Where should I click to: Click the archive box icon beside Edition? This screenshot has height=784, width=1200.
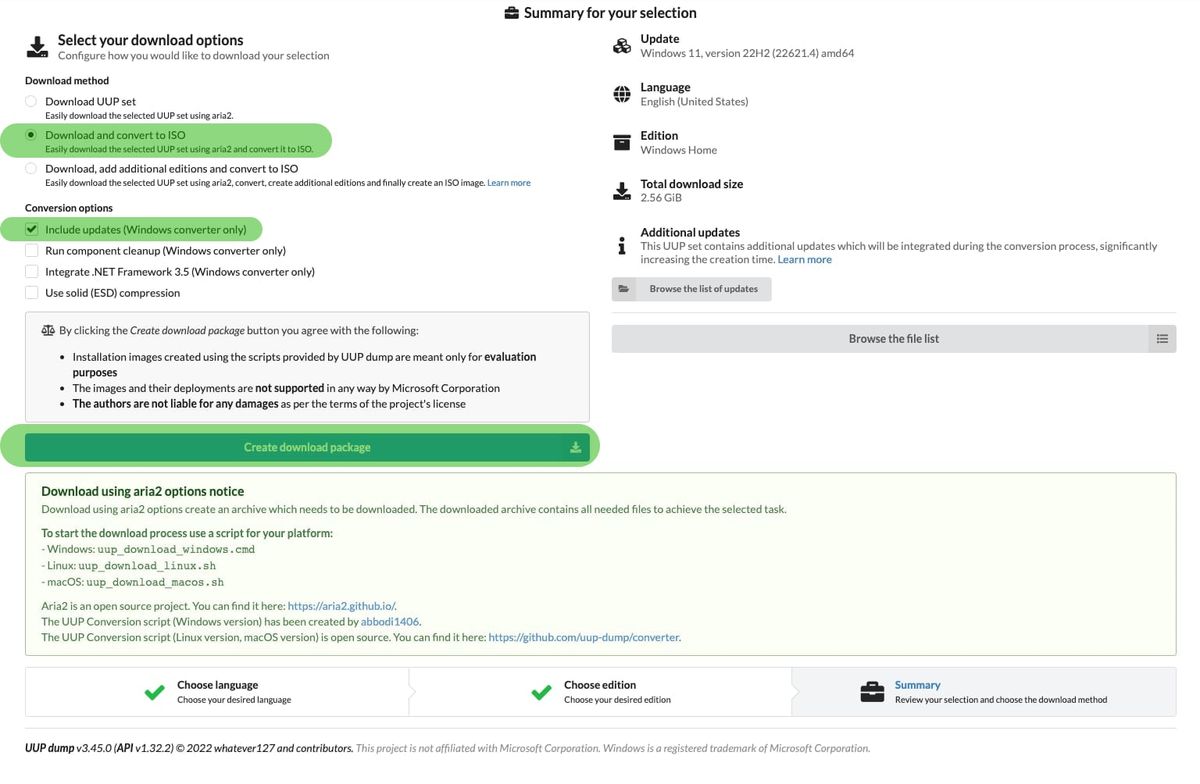click(622, 142)
